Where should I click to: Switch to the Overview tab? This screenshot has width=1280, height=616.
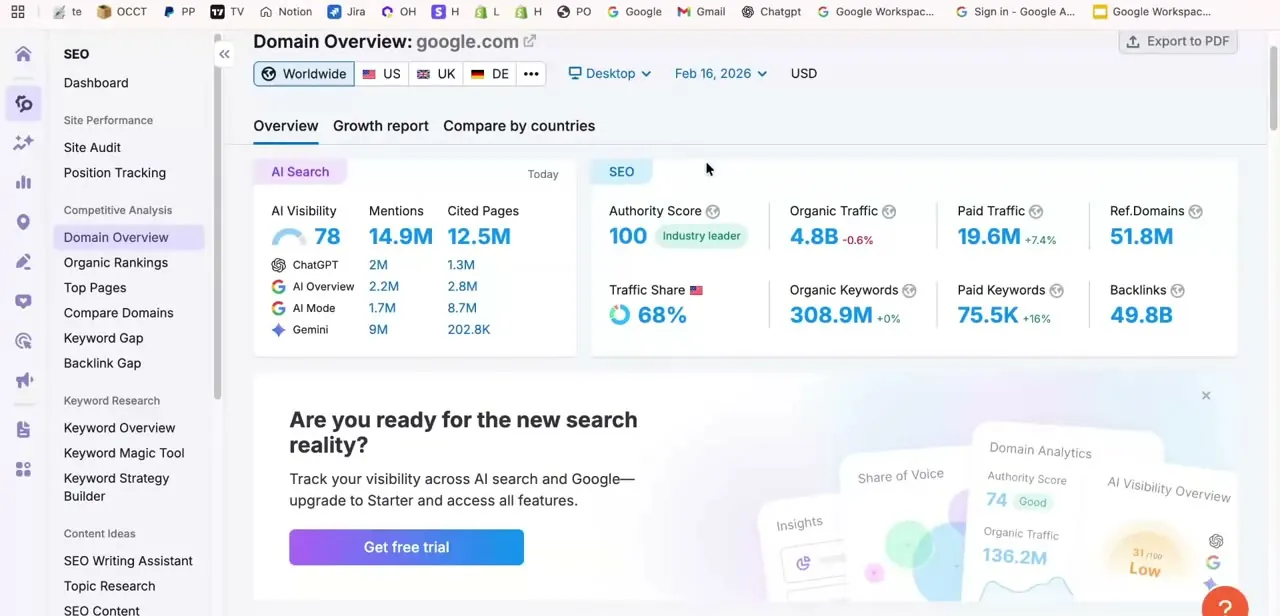[286, 126]
